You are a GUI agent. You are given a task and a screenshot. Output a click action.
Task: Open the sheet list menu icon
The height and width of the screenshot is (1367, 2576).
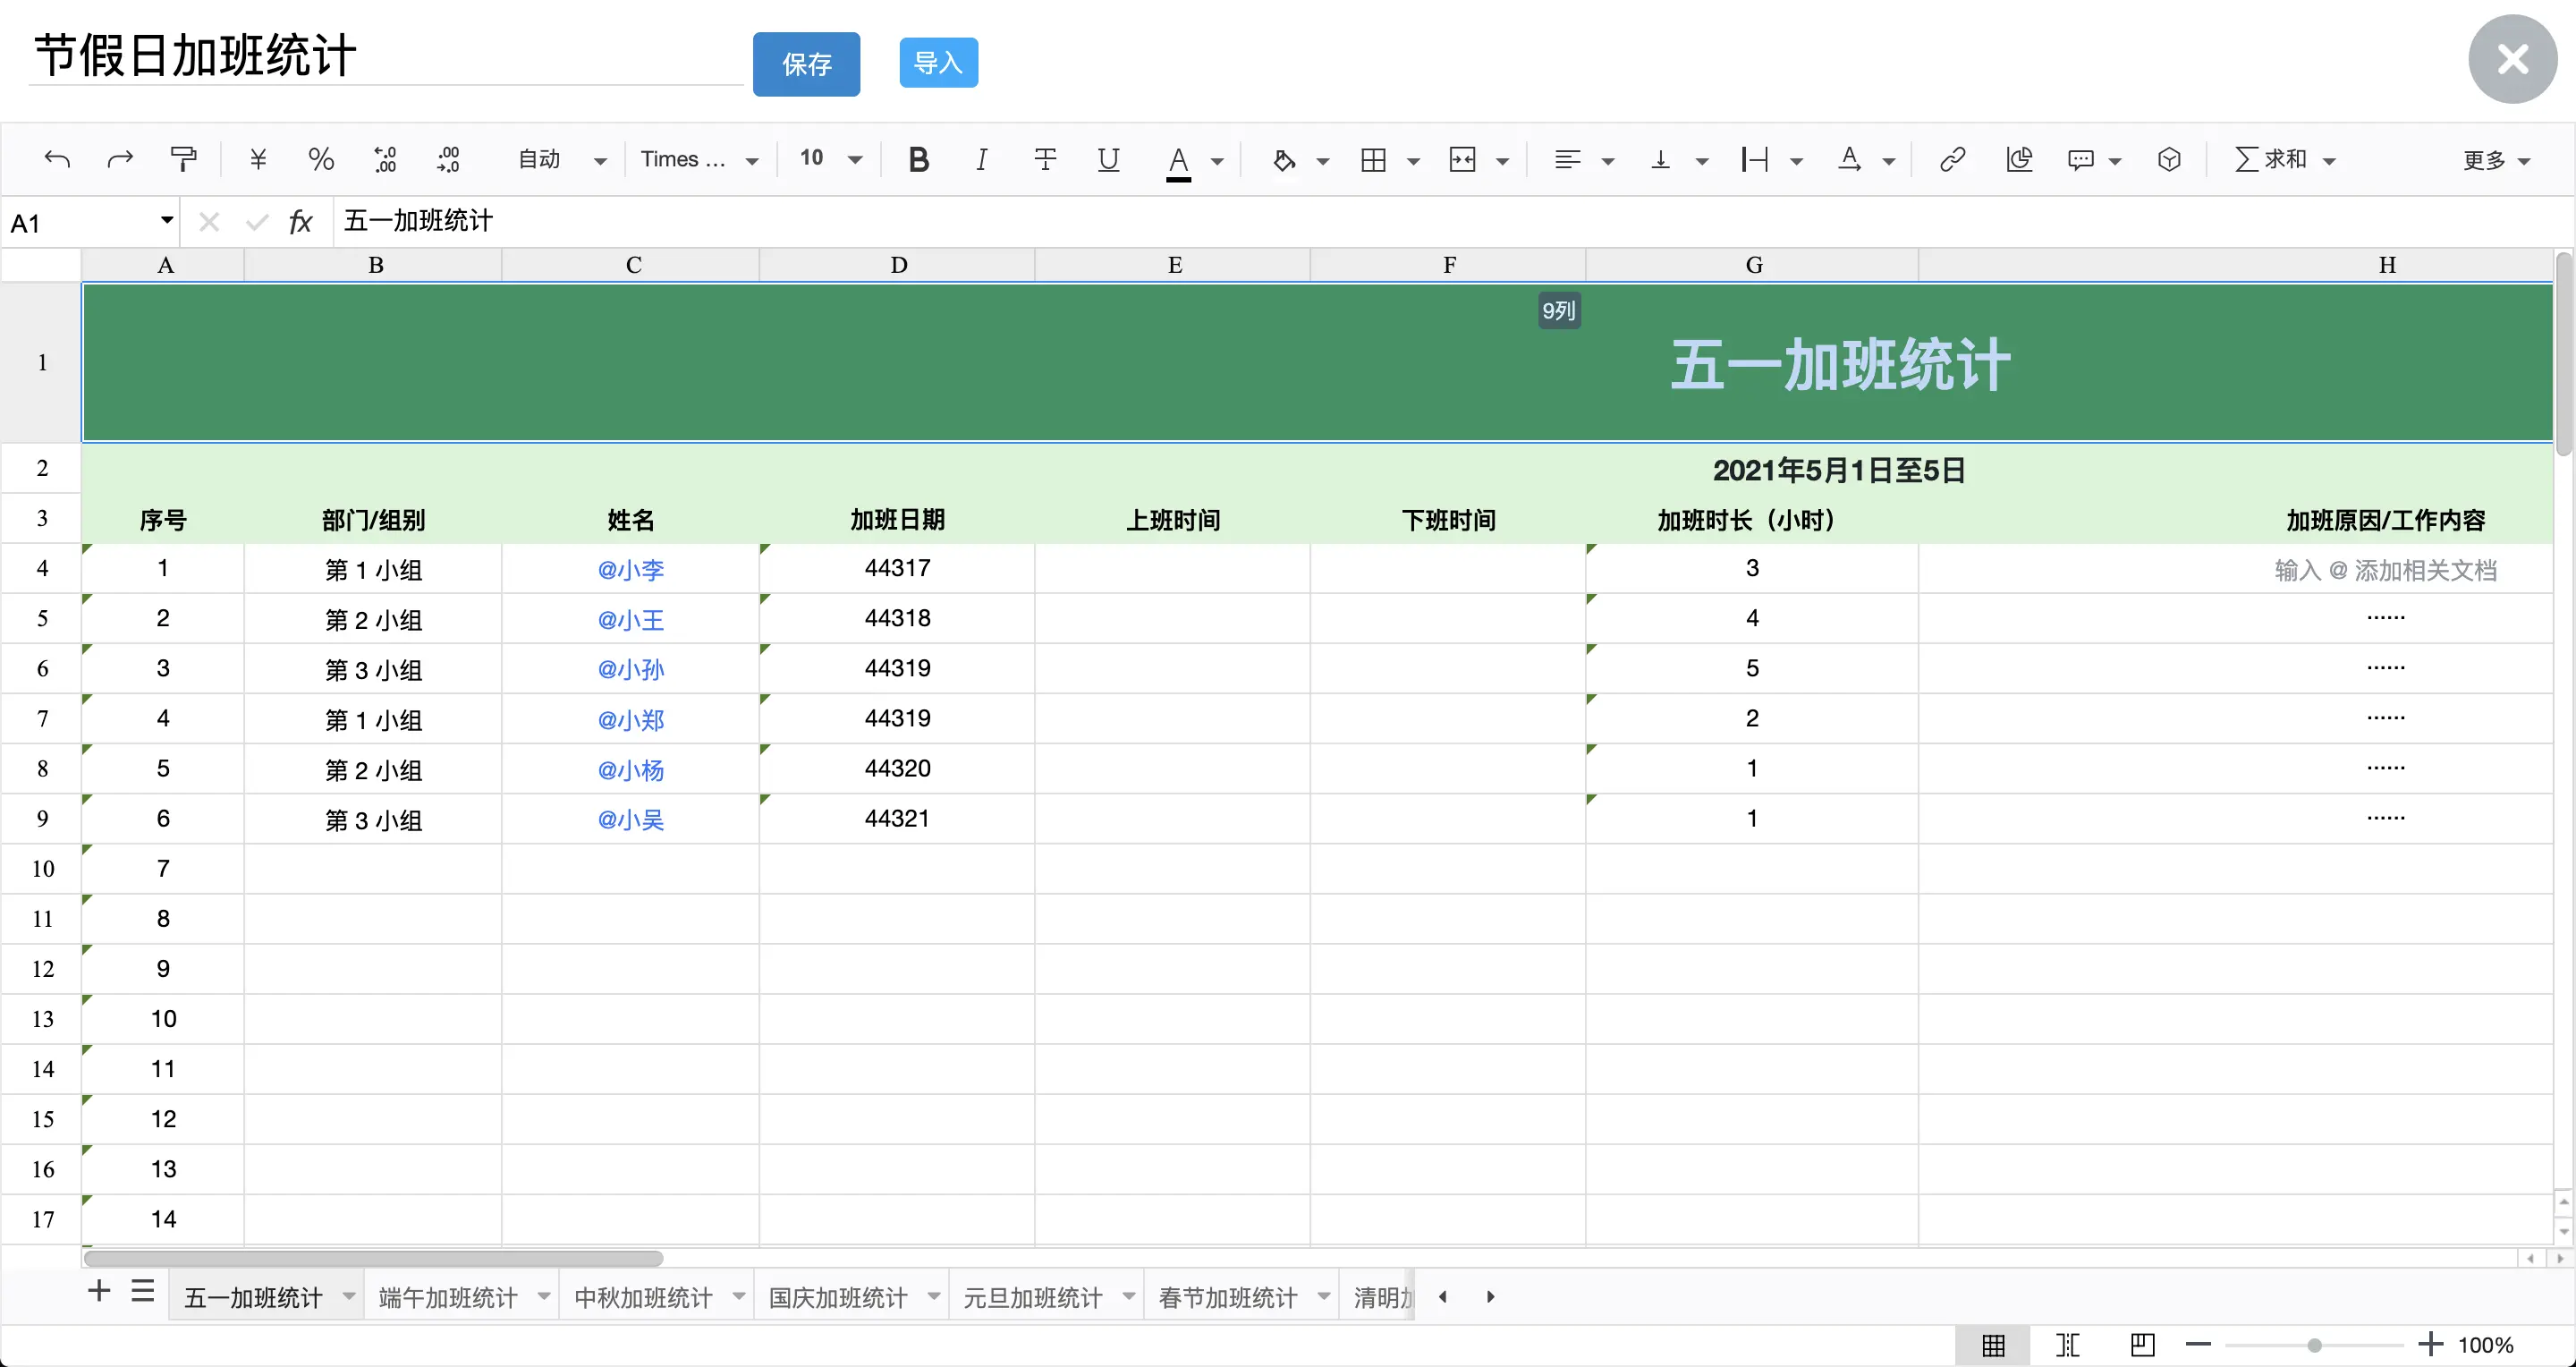click(x=143, y=1291)
